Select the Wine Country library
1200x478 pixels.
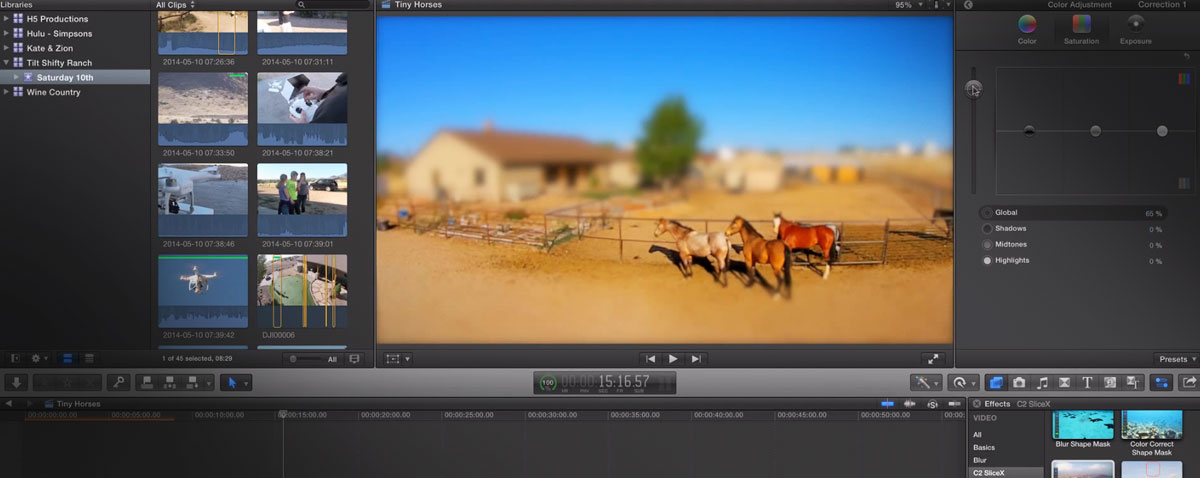[x=53, y=92]
